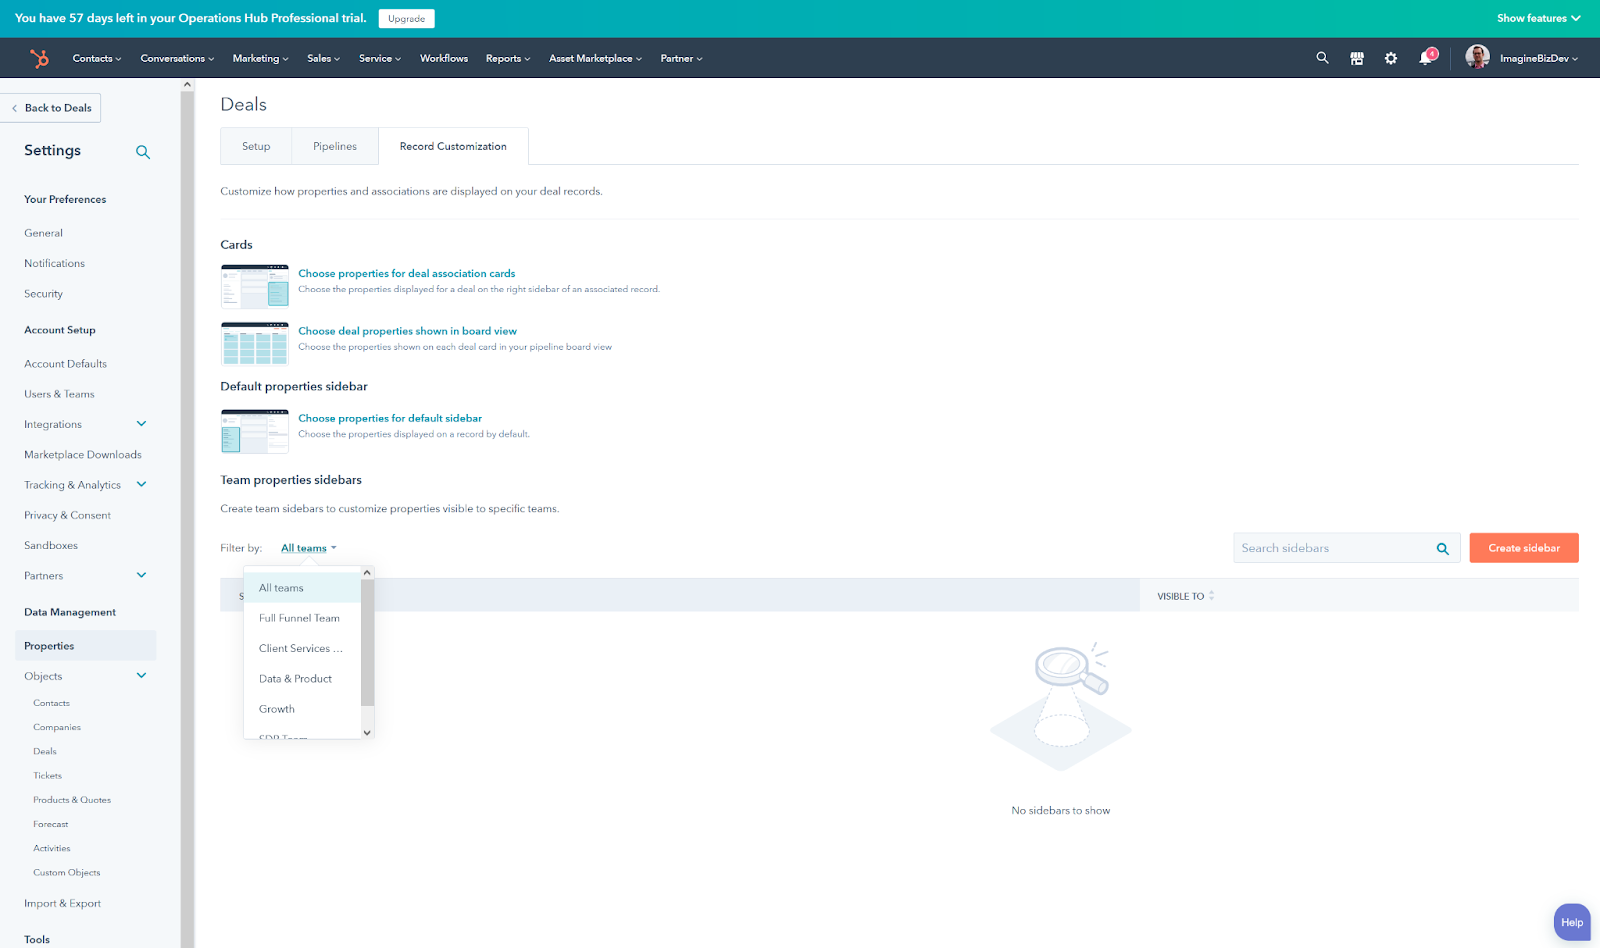Viewport: 1600px width, 948px height.
Task: Click the Create sidebar button
Action: (x=1524, y=548)
